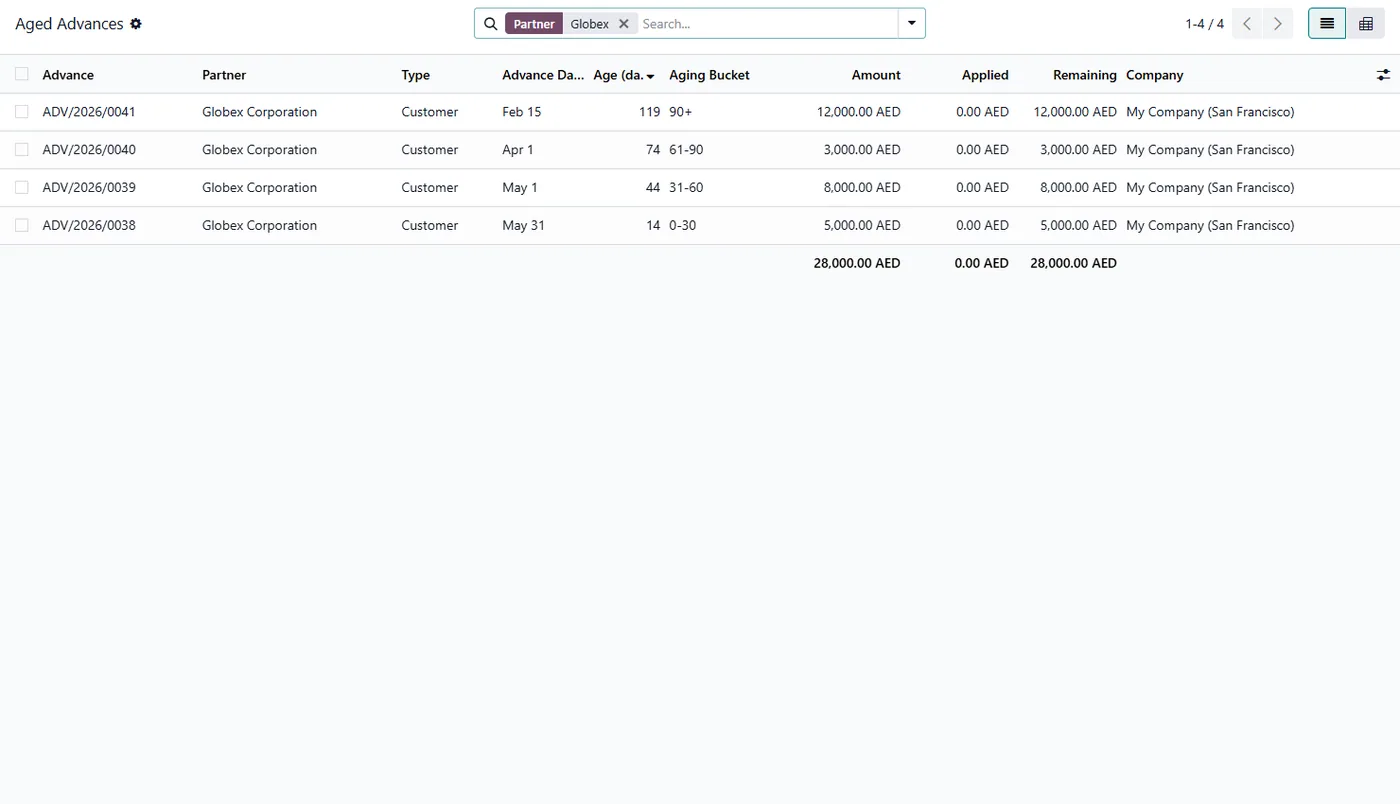Open the Aged Advances gear actions menu
1400x804 pixels.
(136, 23)
